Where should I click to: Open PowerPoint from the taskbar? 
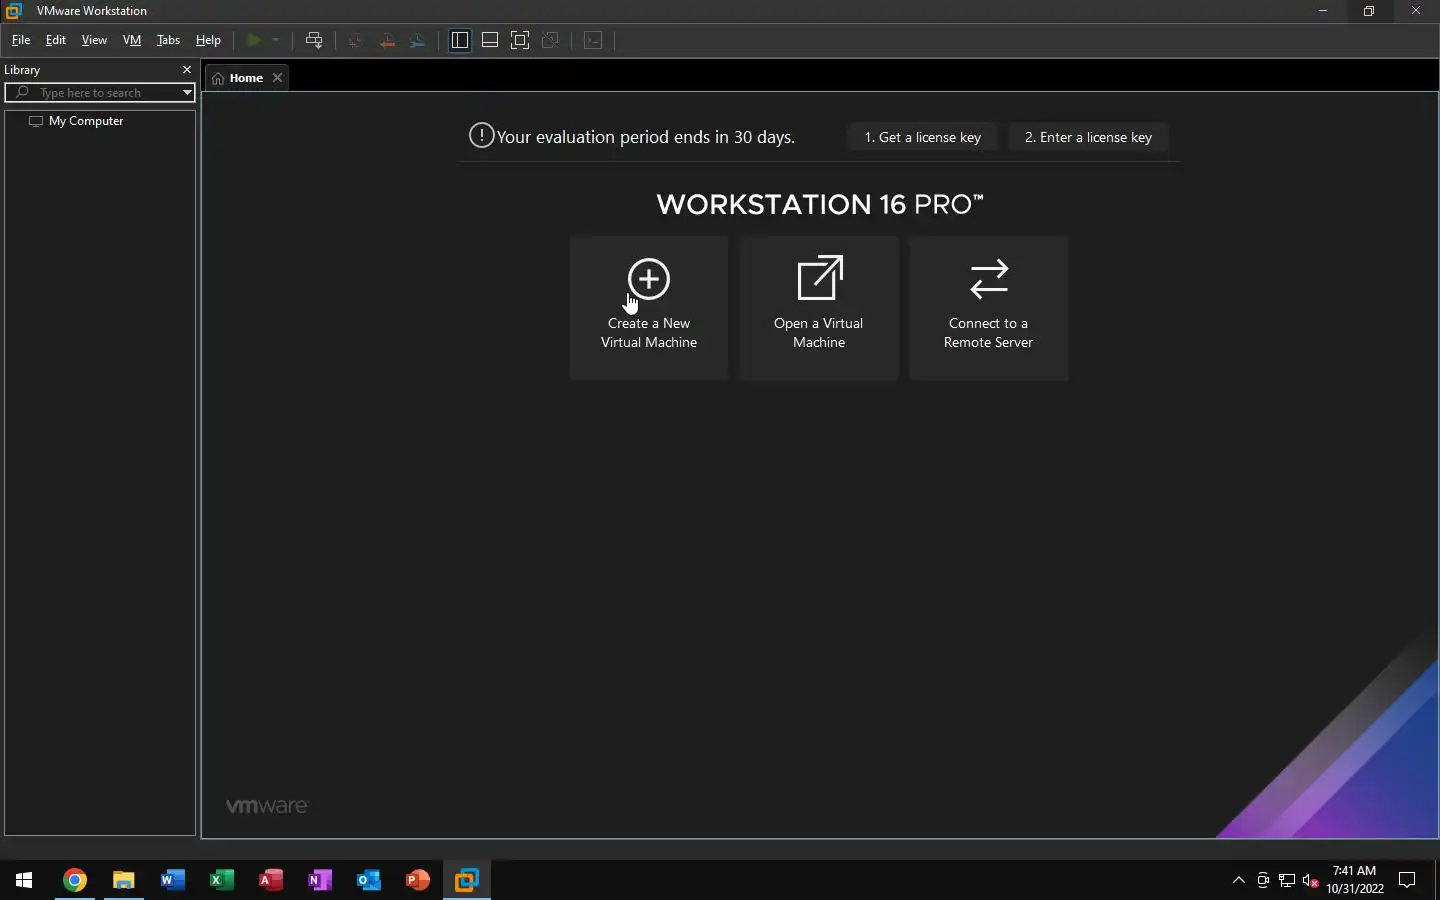pyautogui.click(x=417, y=880)
